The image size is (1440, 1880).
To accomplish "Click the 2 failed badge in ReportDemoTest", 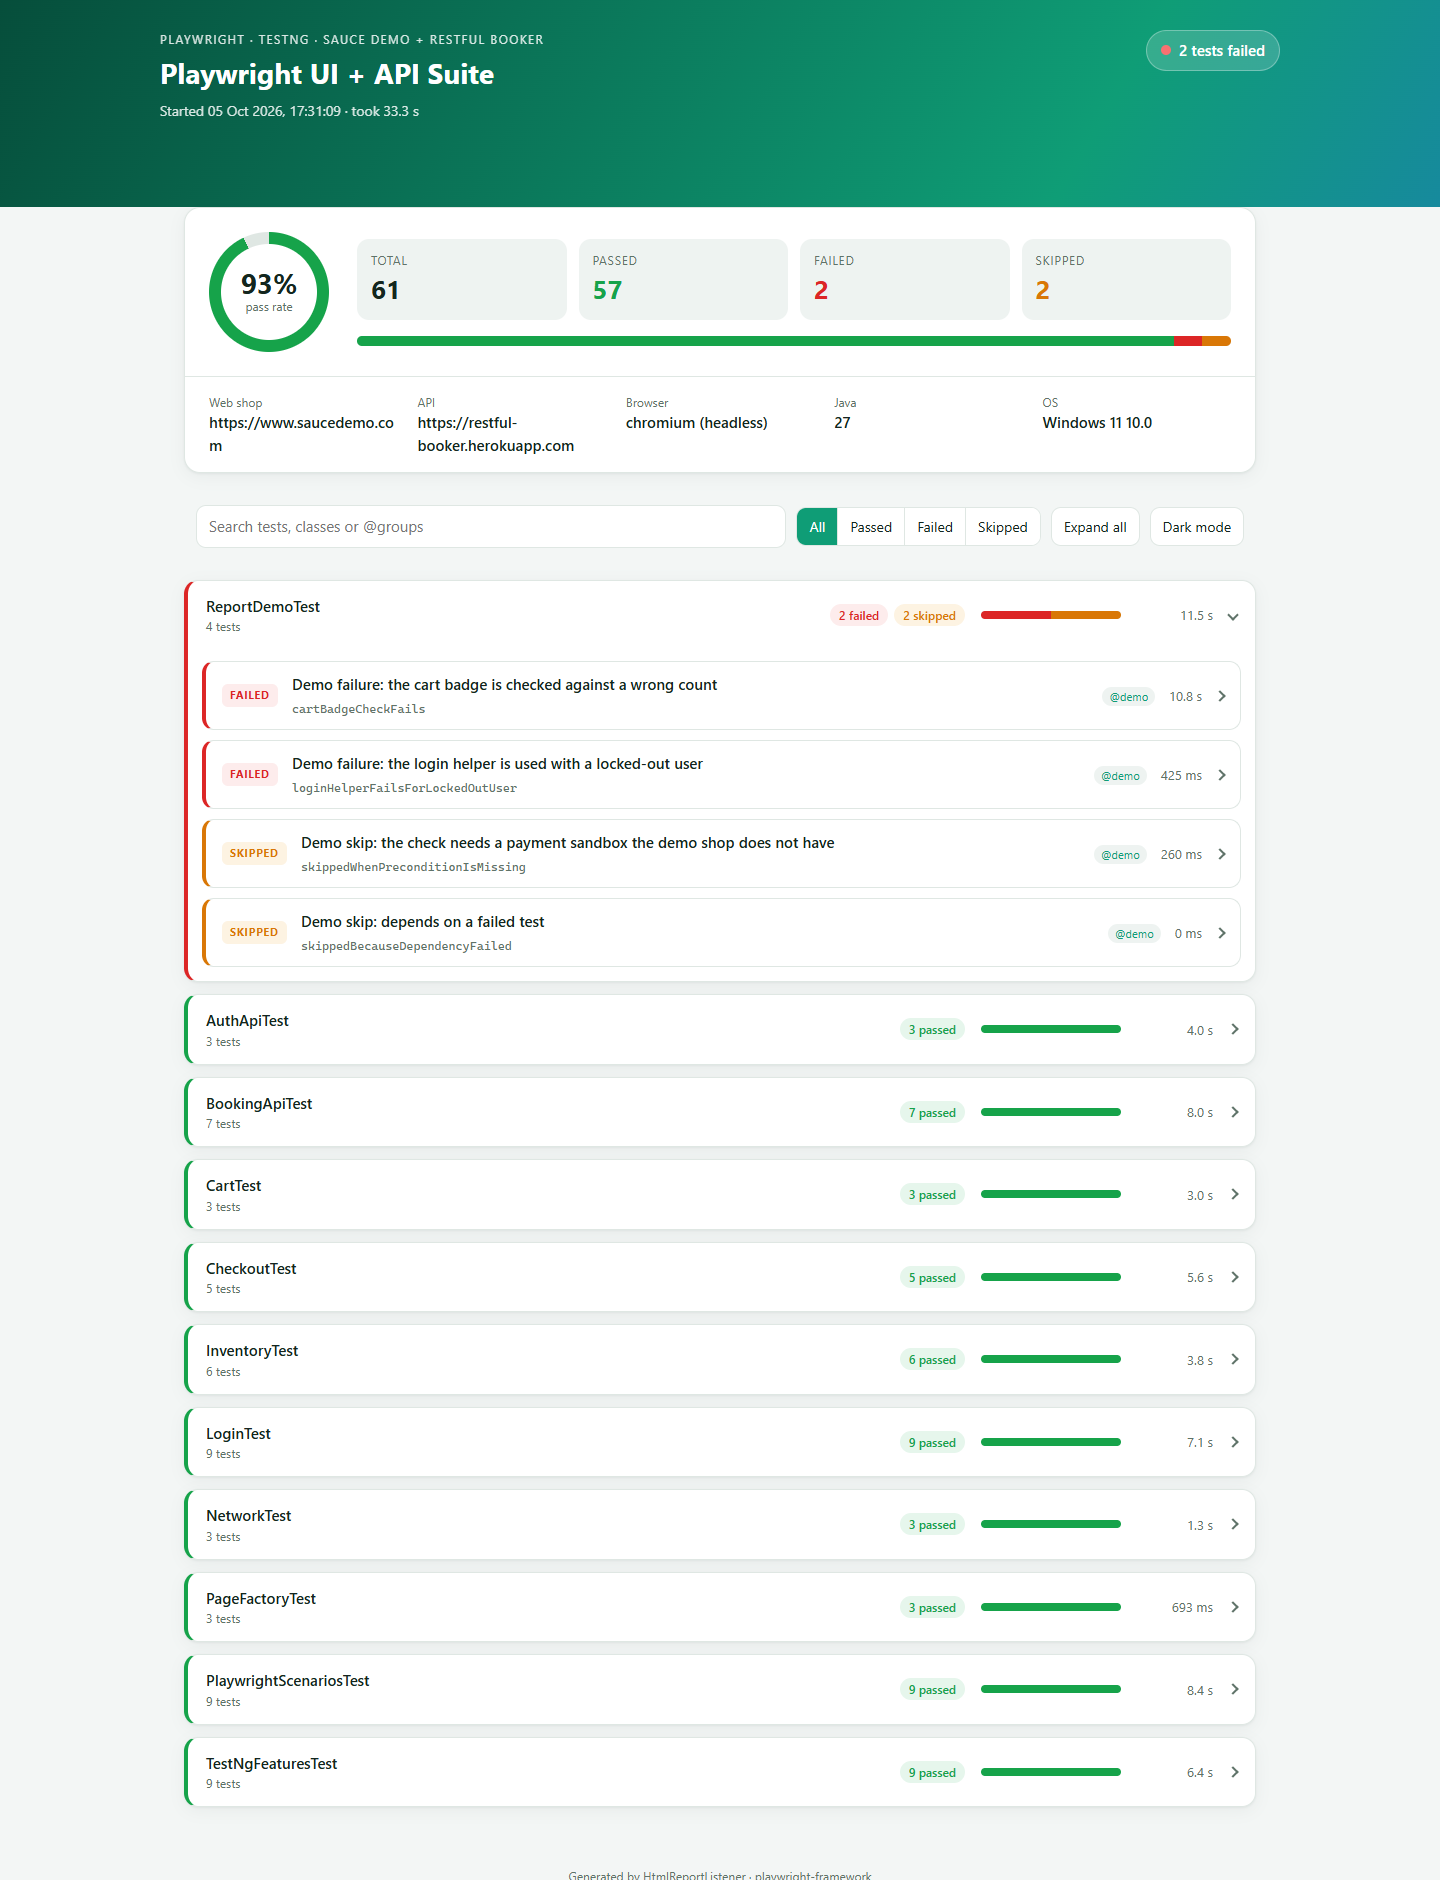I will pos(858,616).
